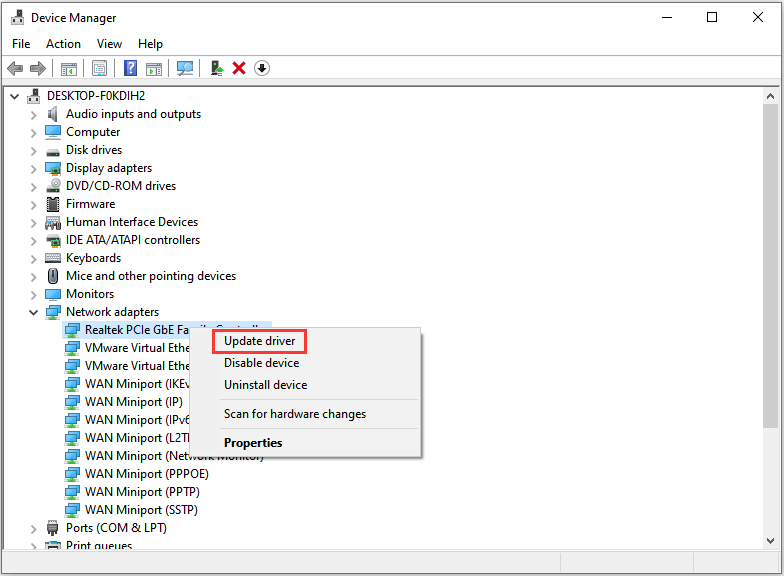
Task: Expand the Firmware category
Action: [34, 205]
